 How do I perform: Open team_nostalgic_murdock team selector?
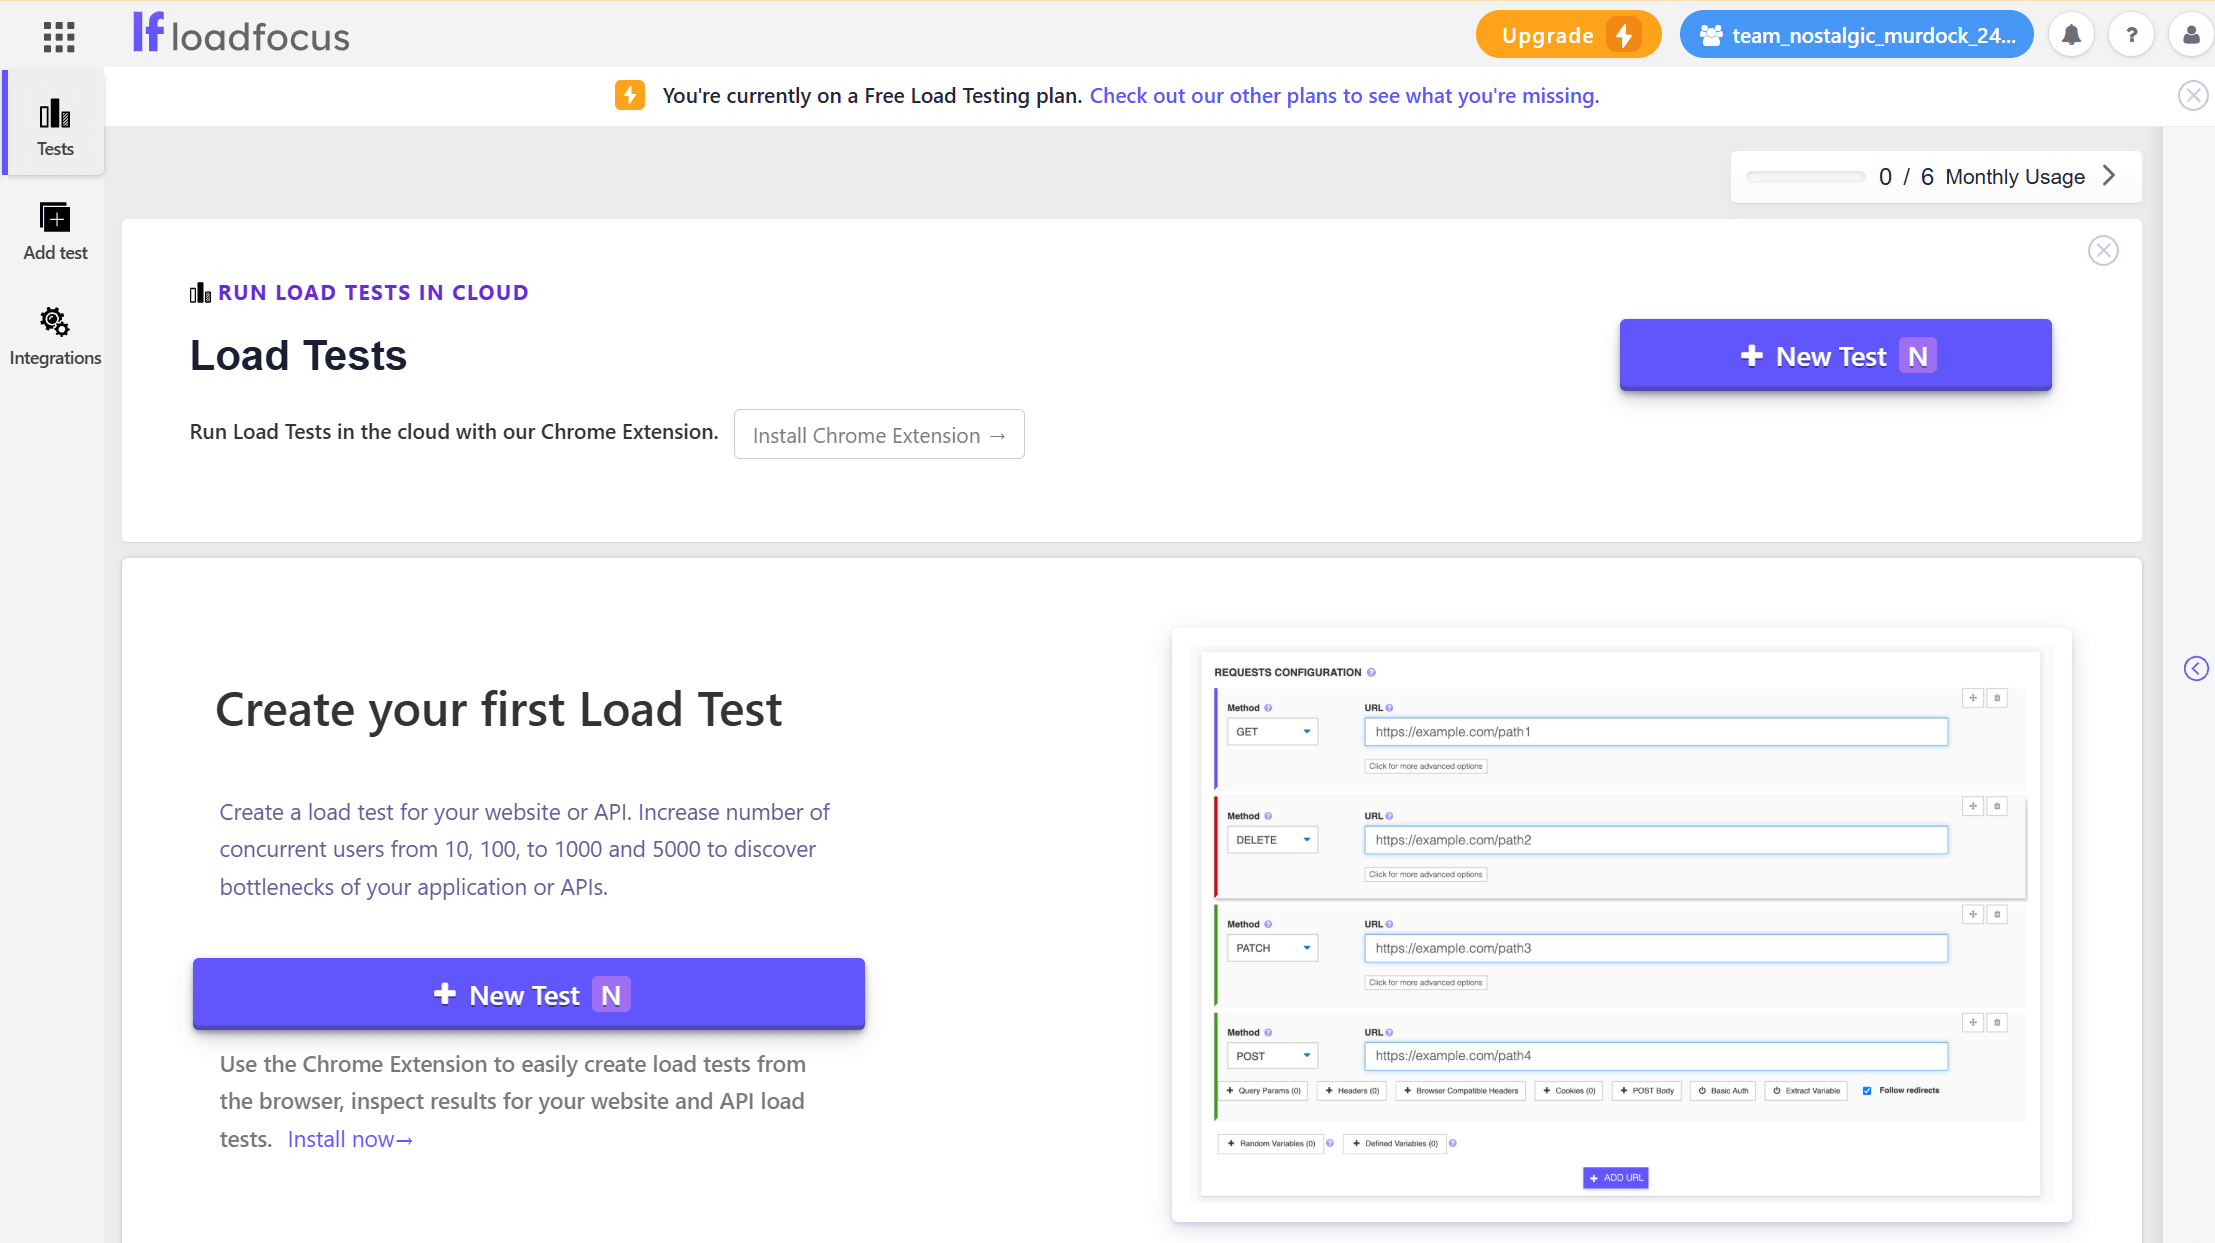click(x=1856, y=36)
